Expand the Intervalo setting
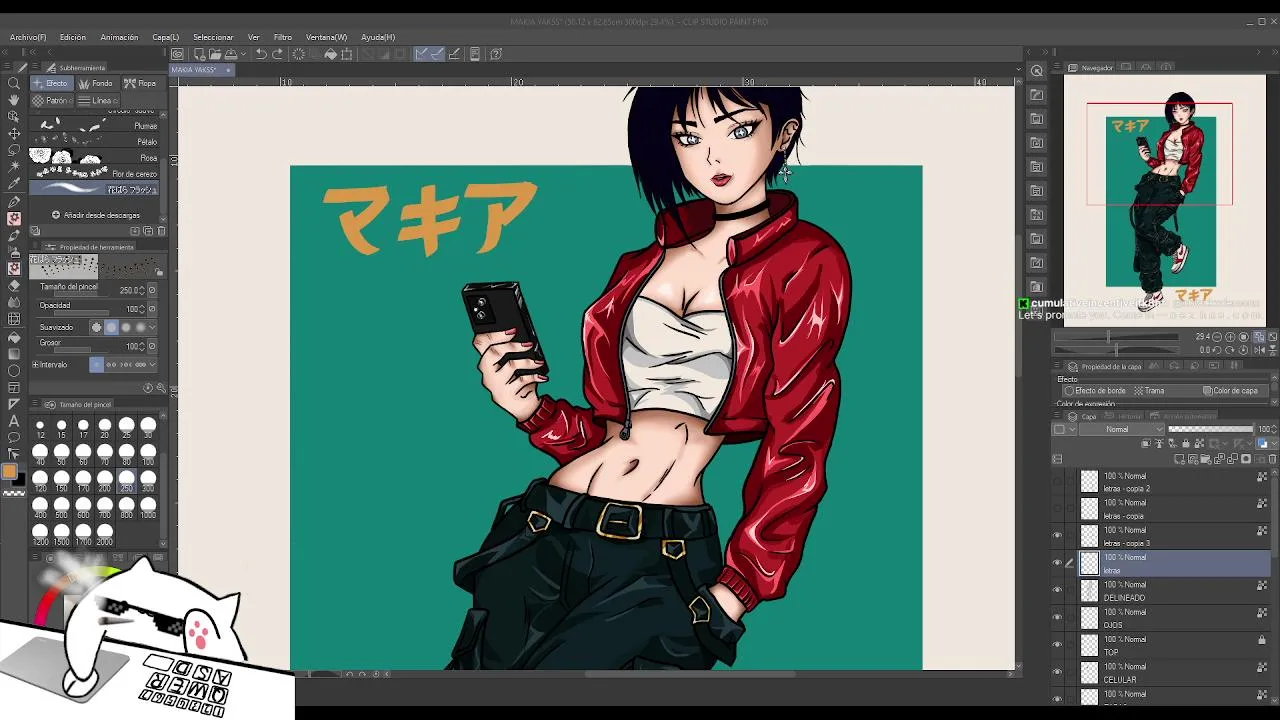 [x=35, y=365]
